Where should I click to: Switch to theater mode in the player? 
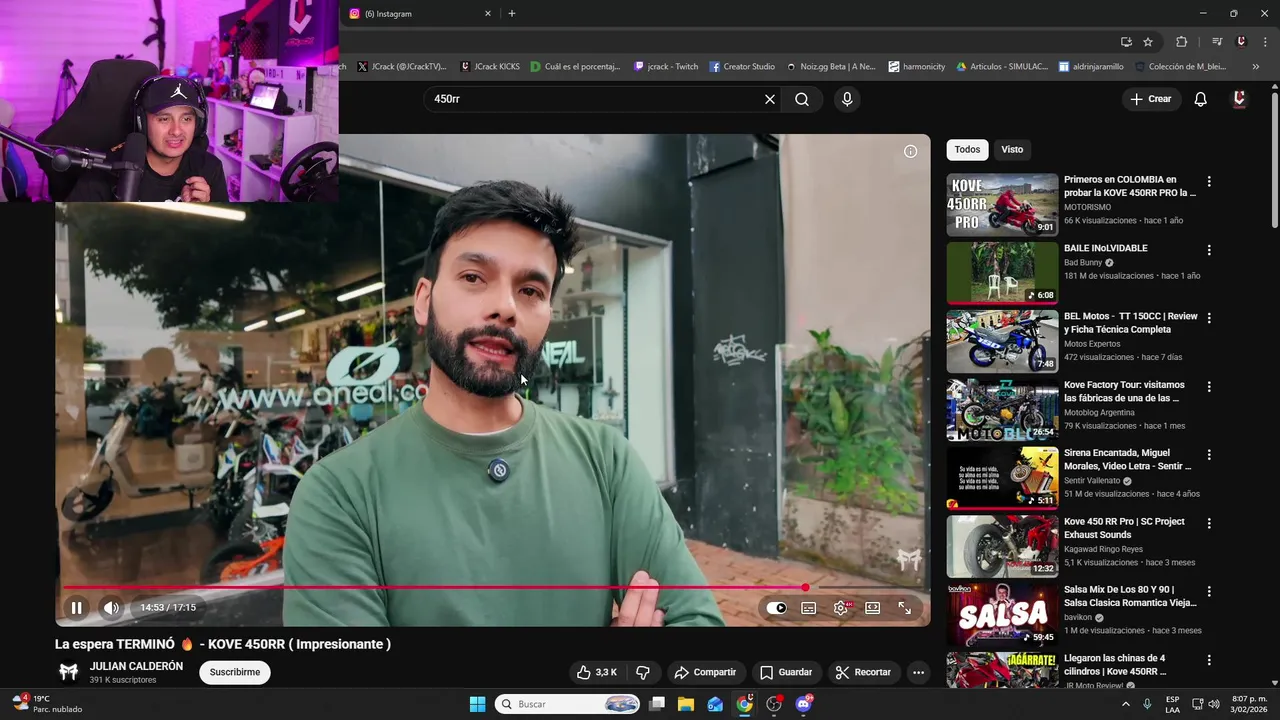(x=873, y=607)
